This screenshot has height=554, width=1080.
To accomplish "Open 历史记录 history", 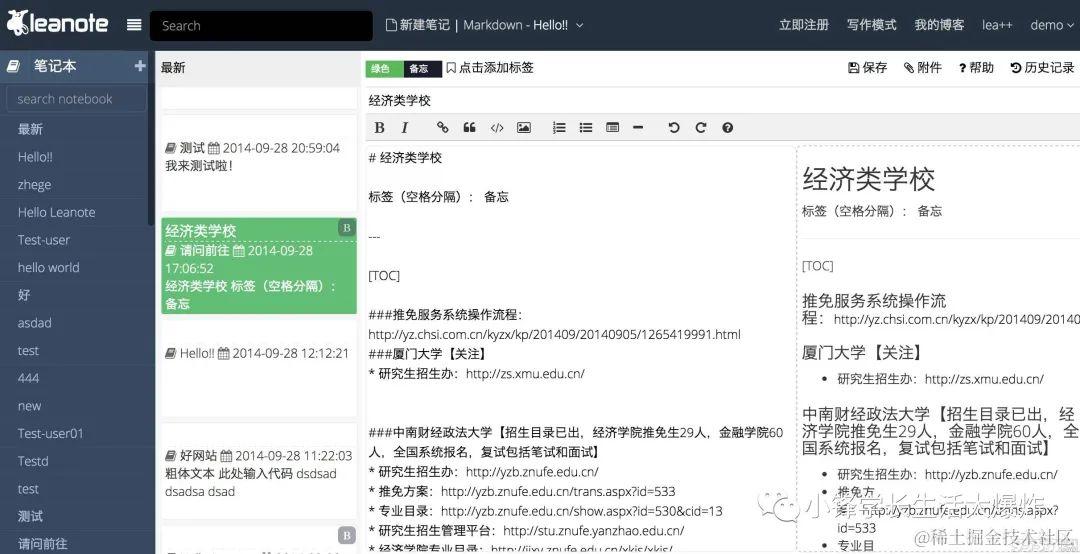I will 1043,68.
